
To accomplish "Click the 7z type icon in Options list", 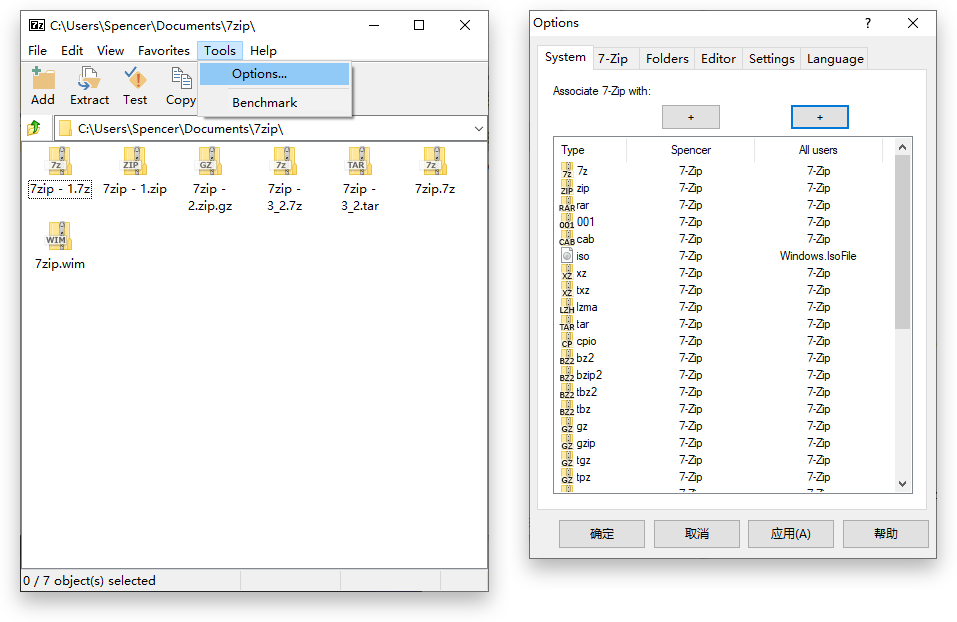I will click(567, 171).
